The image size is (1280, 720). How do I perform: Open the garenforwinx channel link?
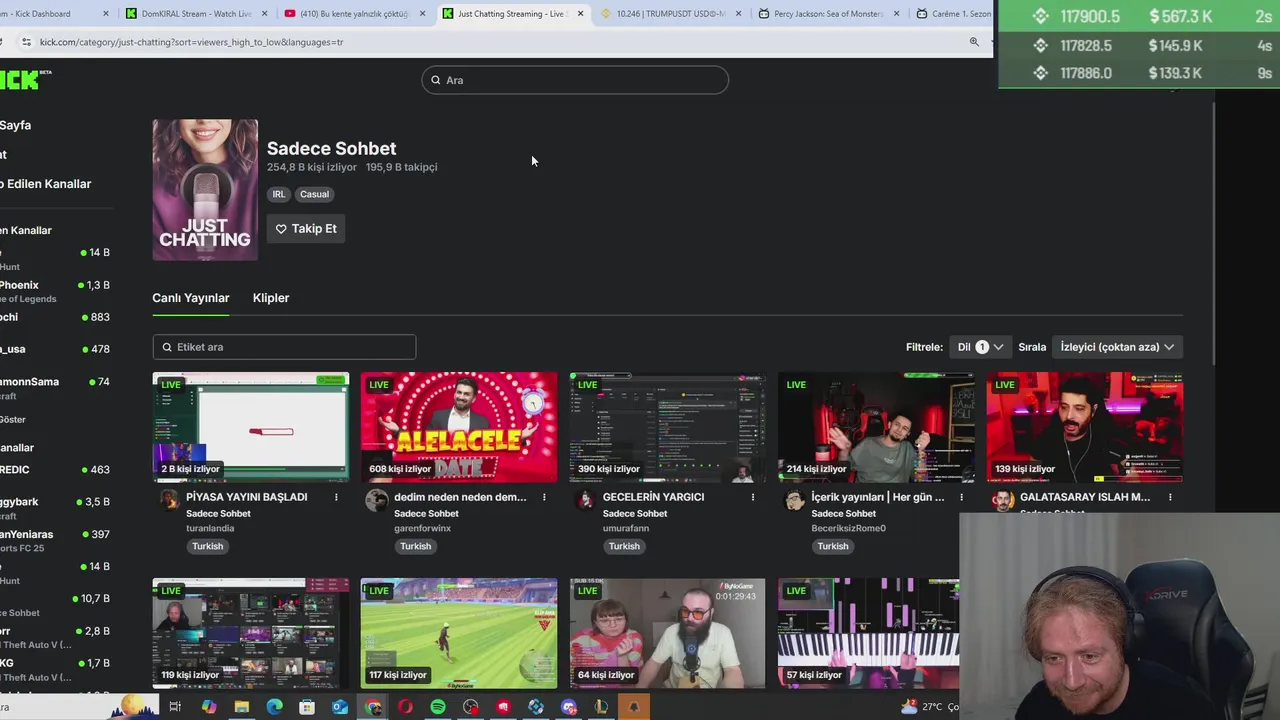[423, 528]
